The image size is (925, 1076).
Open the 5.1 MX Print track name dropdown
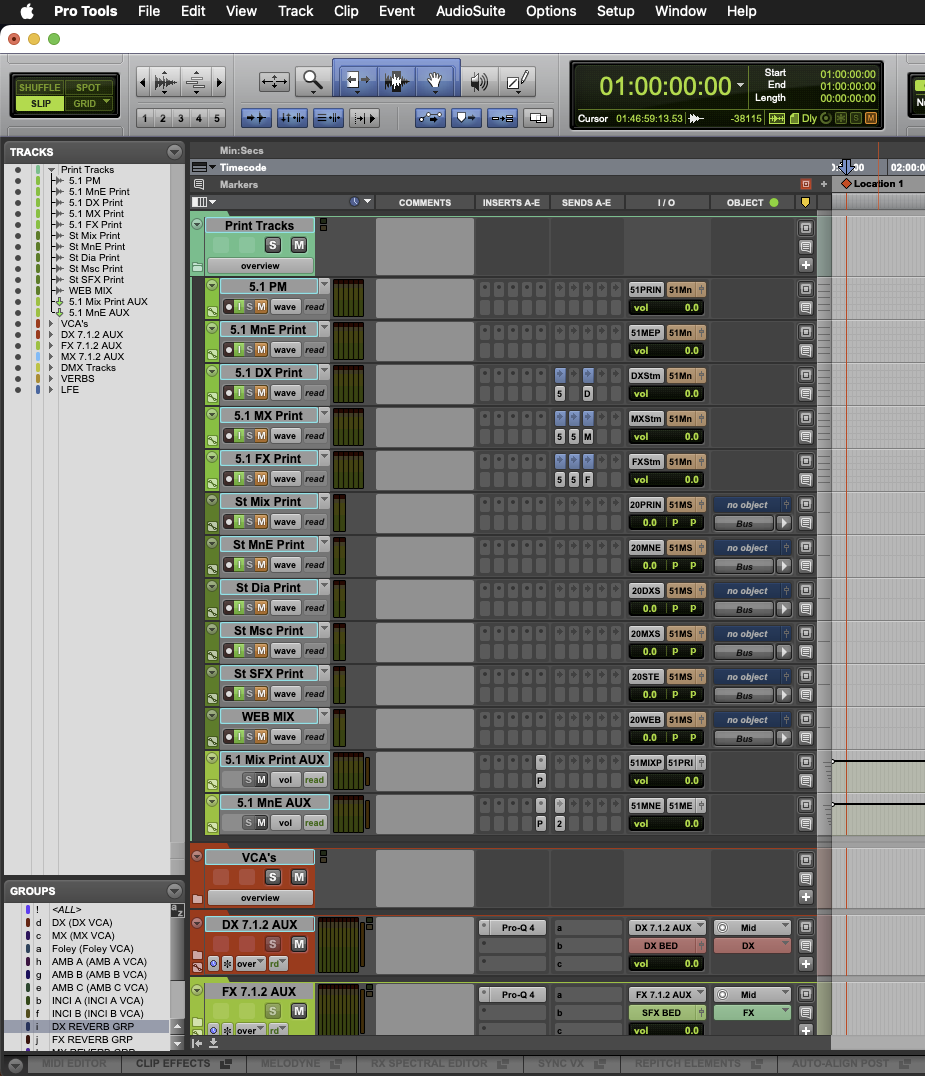(x=325, y=414)
